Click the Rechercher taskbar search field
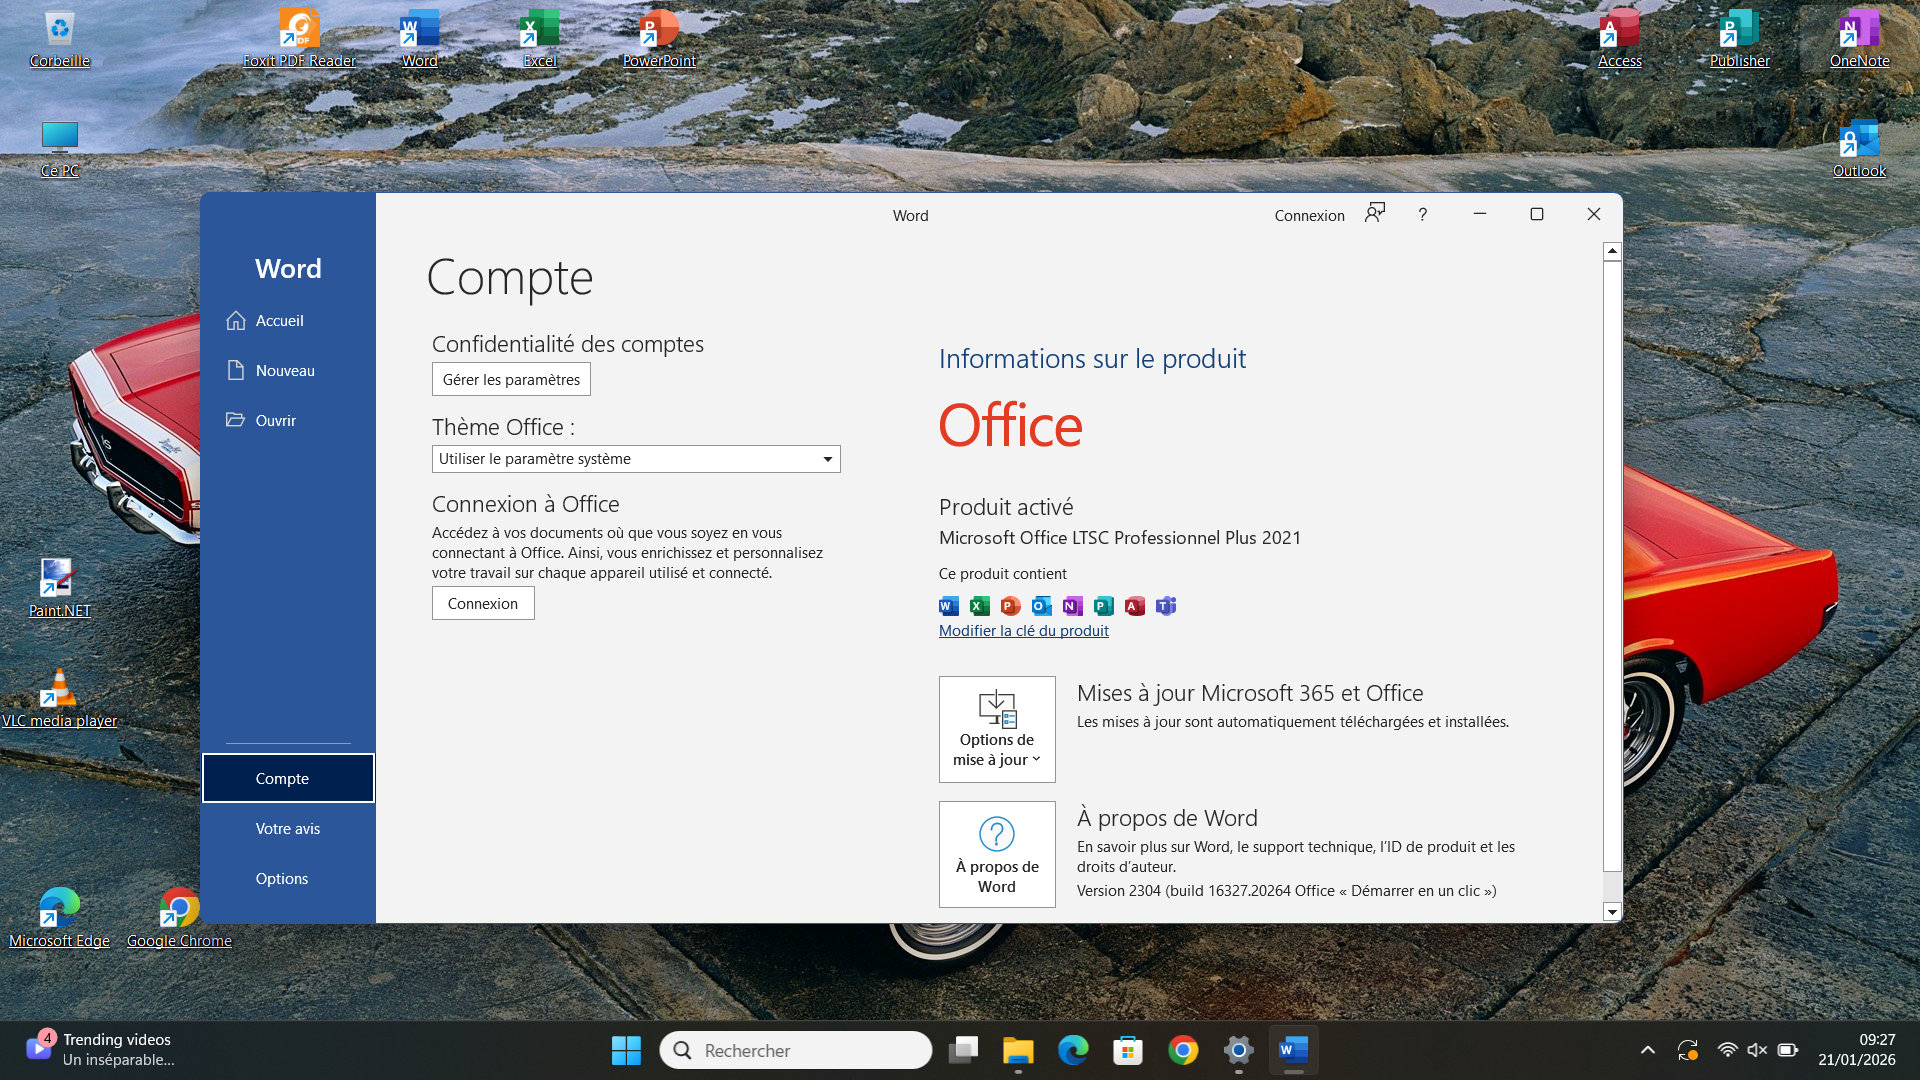Image resolution: width=1920 pixels, height=1080 pixels. point(796,1050)
